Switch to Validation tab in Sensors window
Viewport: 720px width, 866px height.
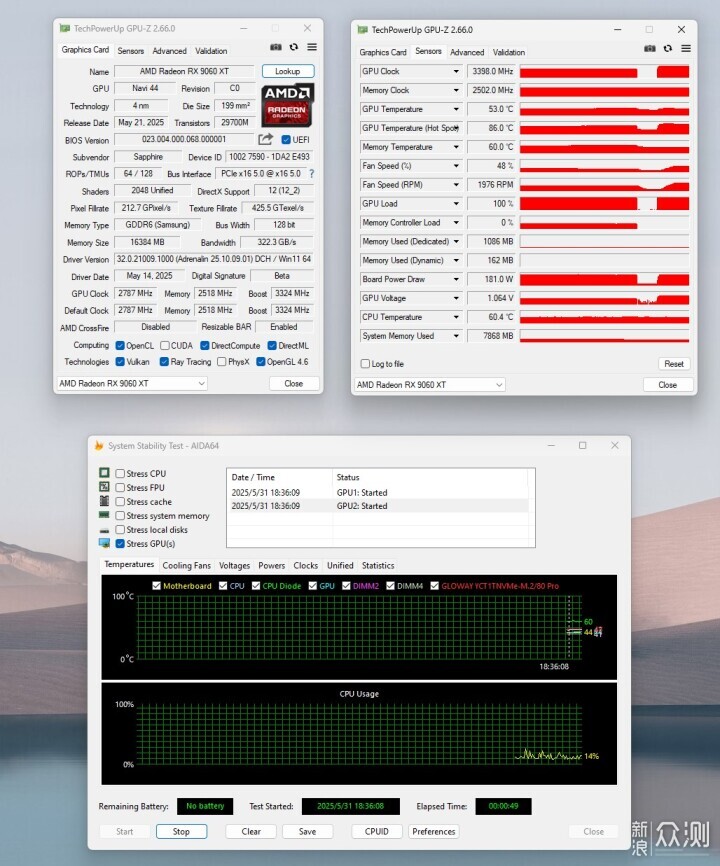tap(509, 52)
